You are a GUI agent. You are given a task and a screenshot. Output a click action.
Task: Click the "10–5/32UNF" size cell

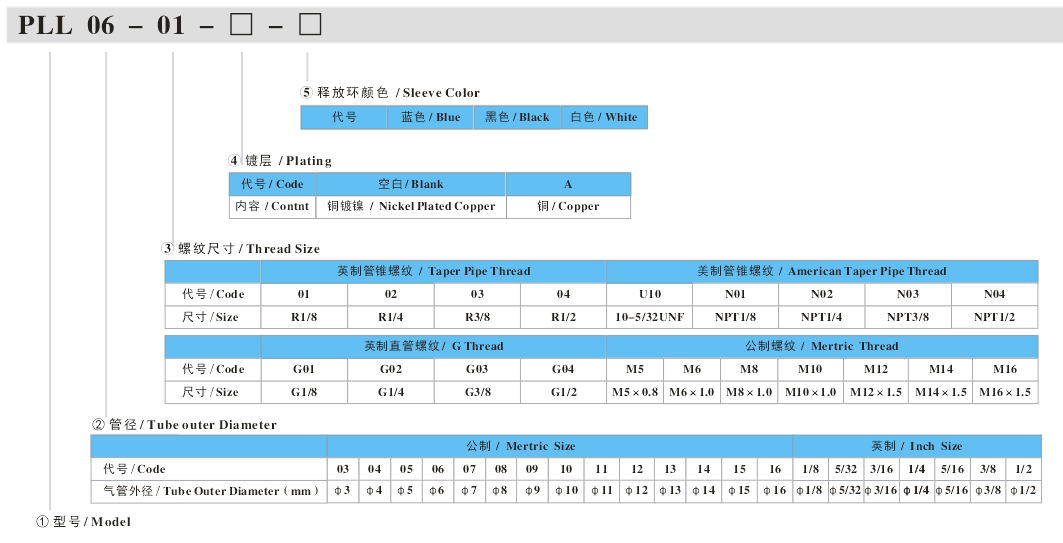pyautogui.click(x=649, y=317)
